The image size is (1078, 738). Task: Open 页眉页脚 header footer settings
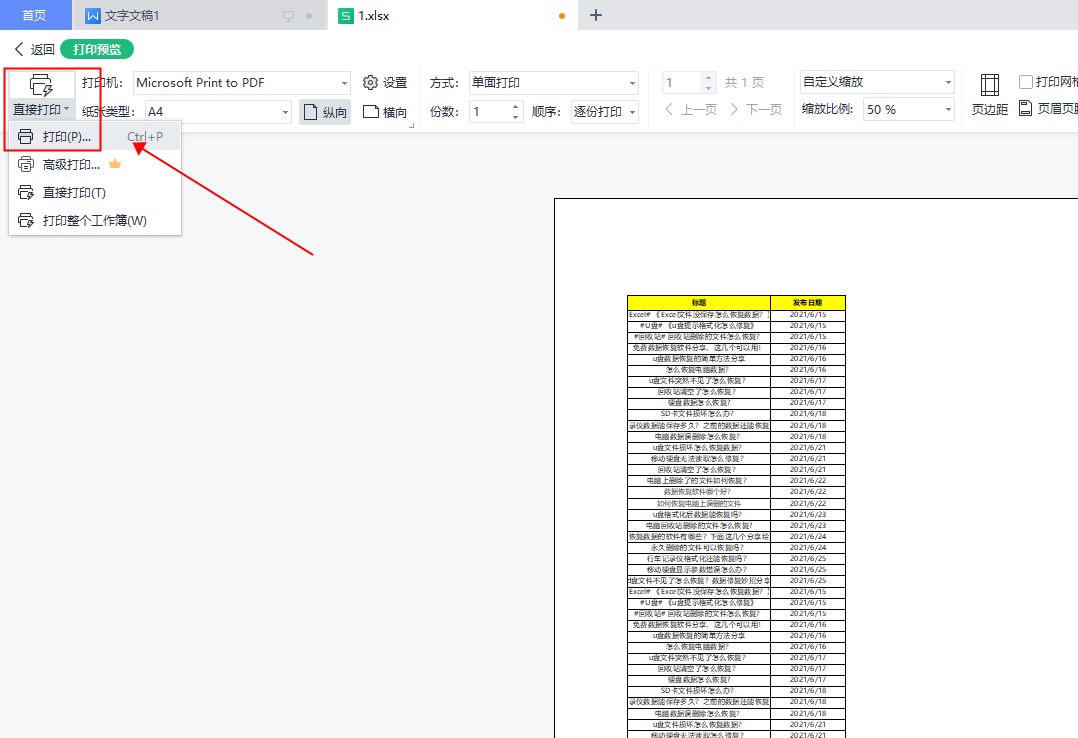click(1046, 109)
